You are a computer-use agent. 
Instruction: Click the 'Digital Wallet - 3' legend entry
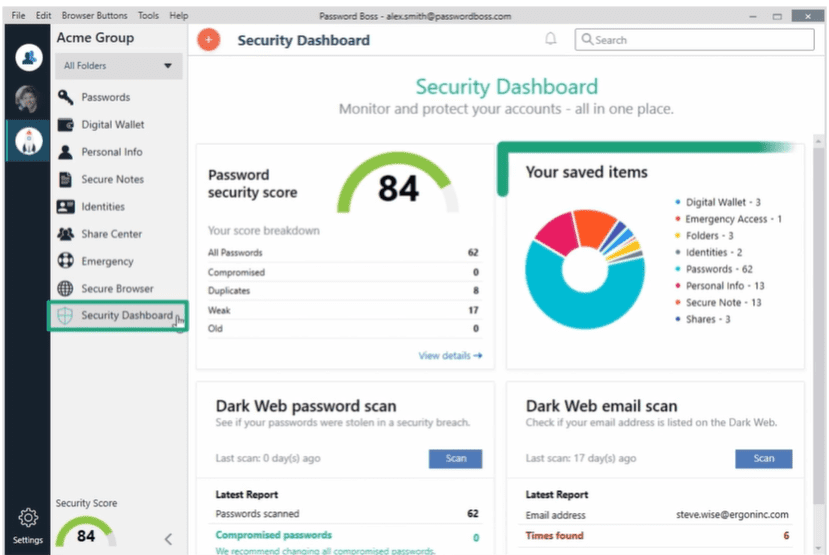[x=718, y=202]
